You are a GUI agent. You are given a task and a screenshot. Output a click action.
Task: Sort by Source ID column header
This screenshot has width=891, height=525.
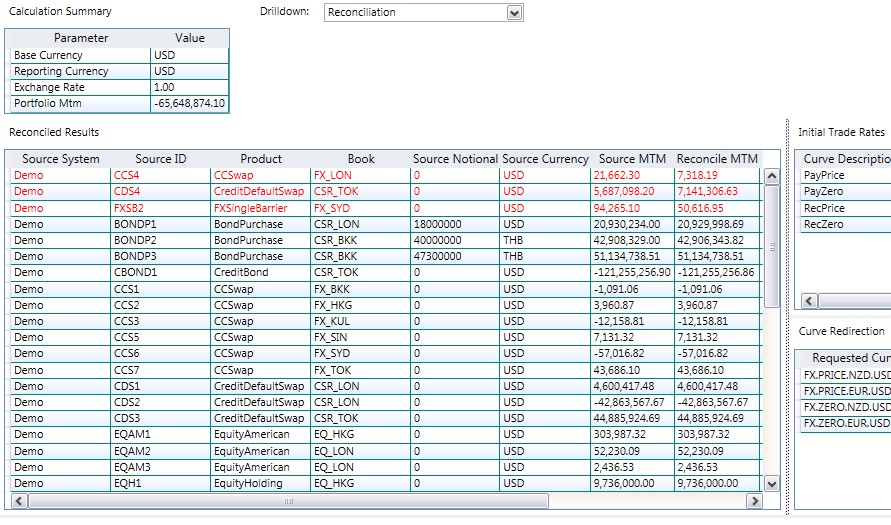click(x=160, y=159)
